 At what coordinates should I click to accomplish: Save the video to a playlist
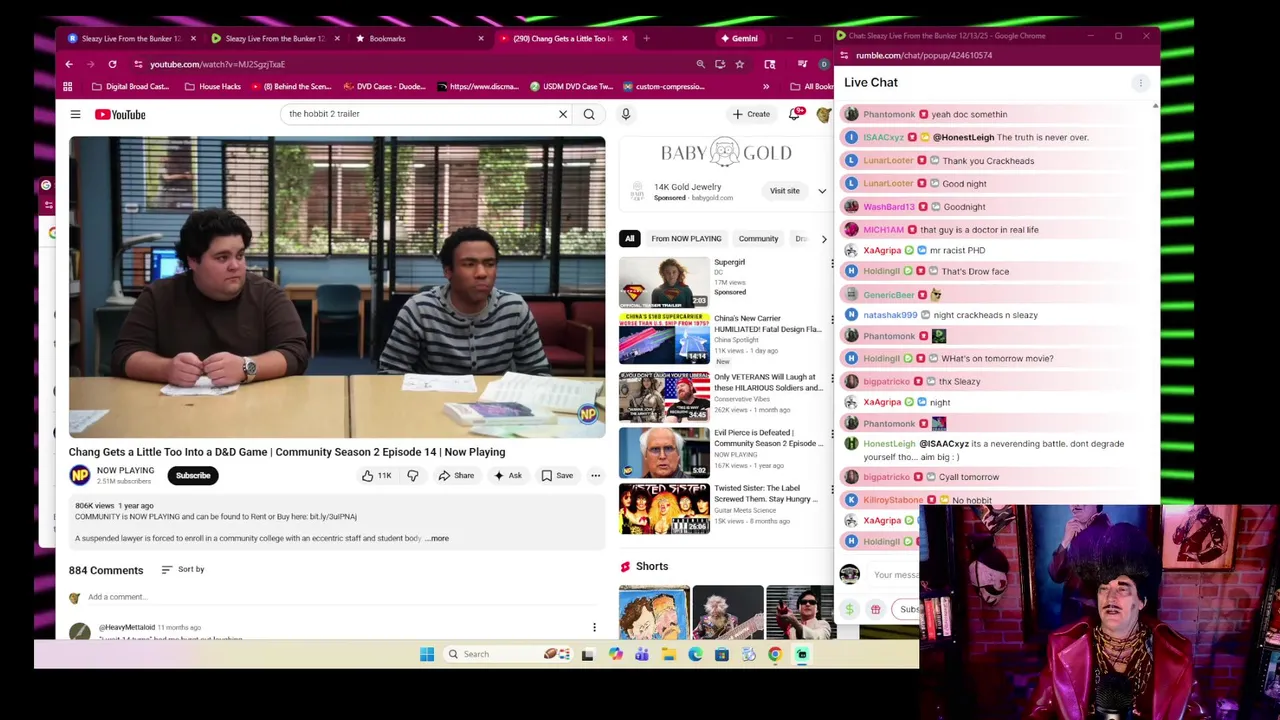pyautogui.click(x=557, y=476)
